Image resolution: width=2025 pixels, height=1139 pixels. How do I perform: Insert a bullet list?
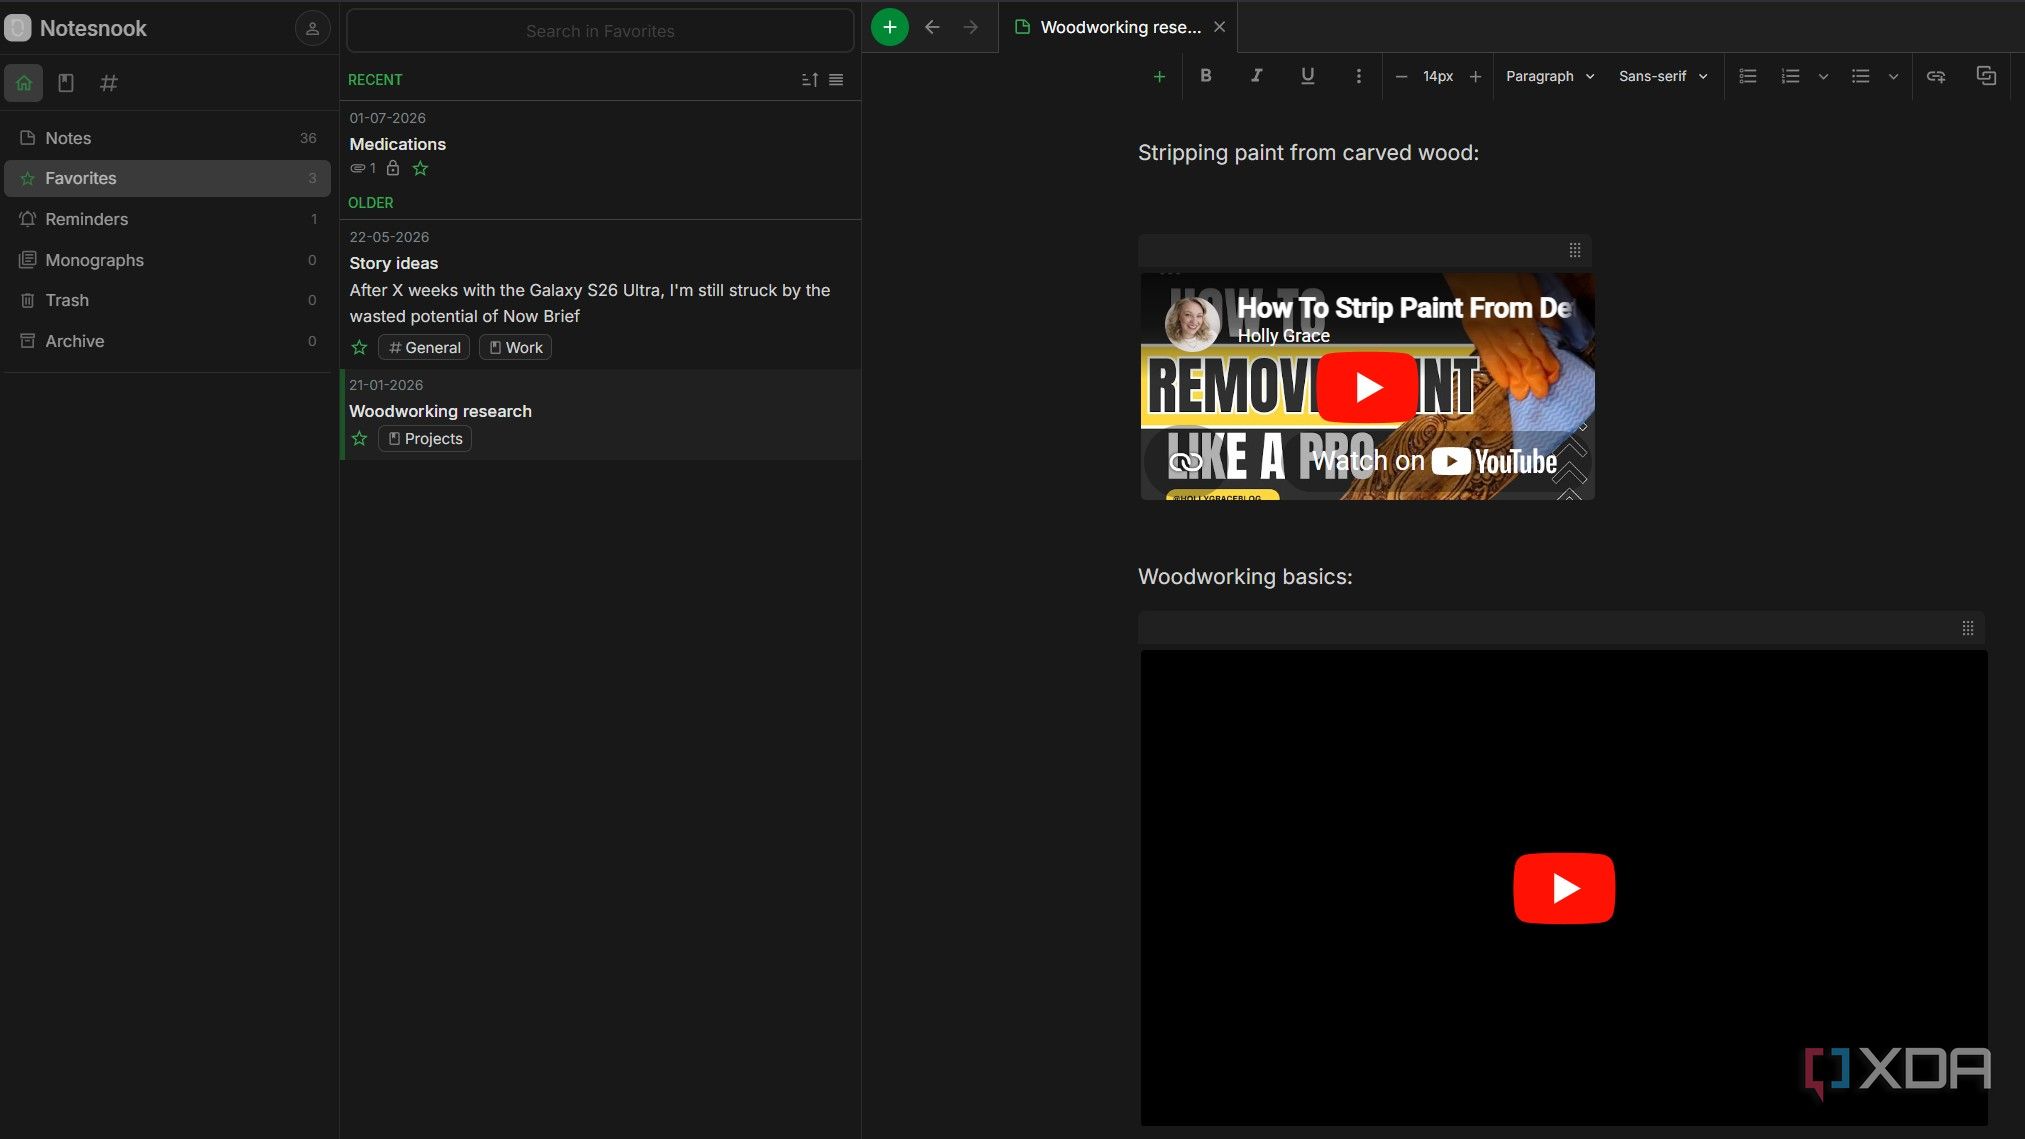click(1860, 76)
